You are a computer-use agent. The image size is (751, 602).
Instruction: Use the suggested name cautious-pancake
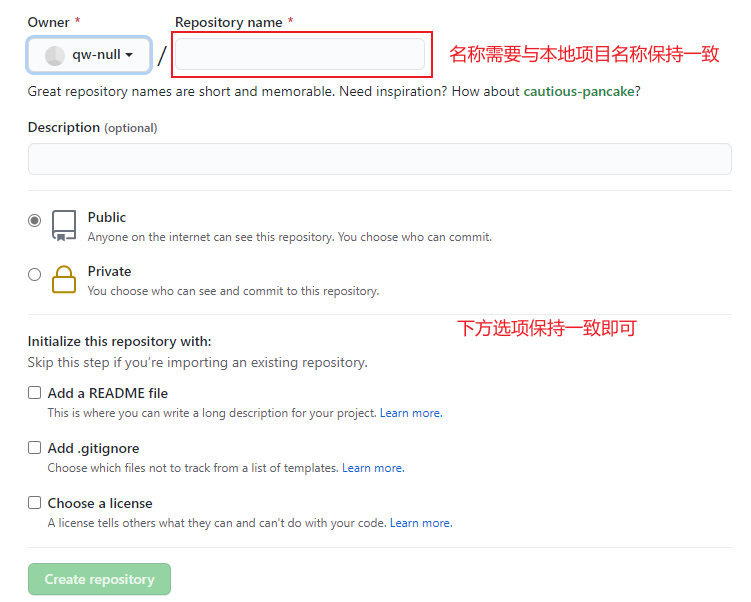click(x=579, y=91)
